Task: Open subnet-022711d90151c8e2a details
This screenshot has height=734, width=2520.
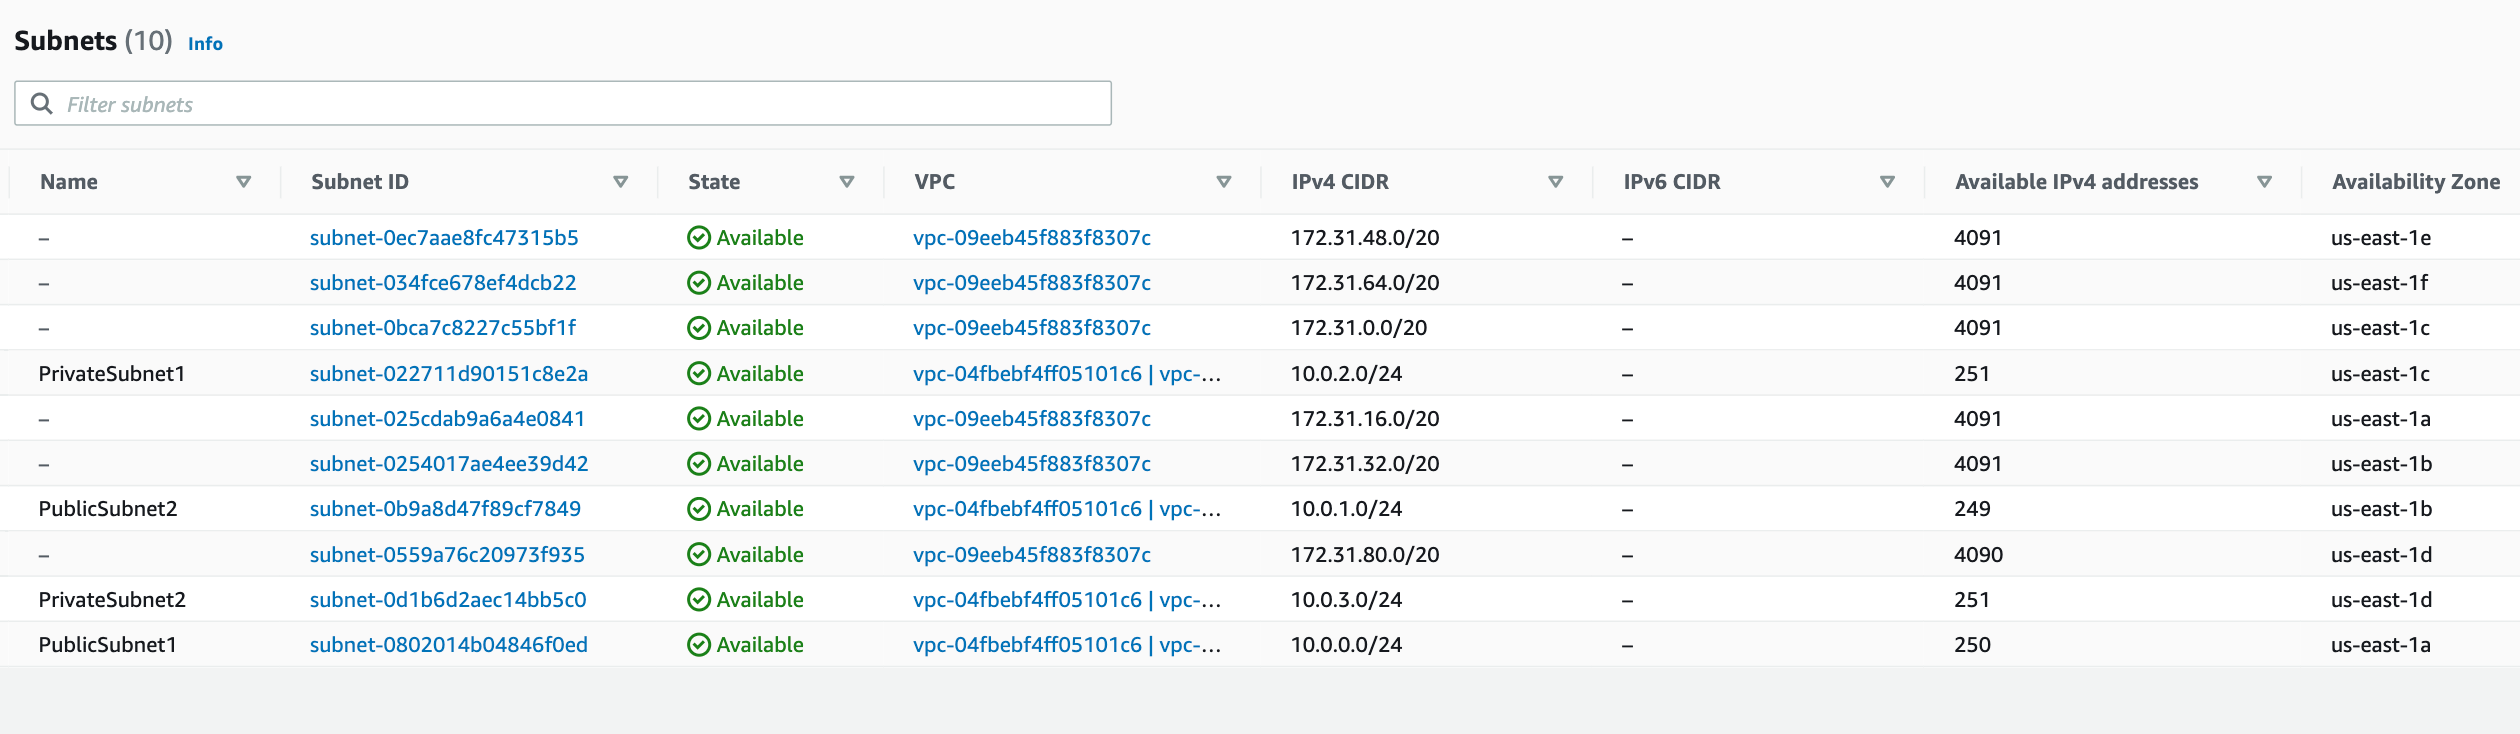Action: [x=448, y=374]
